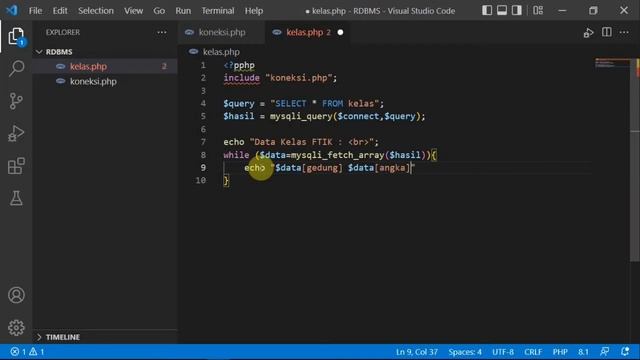Viewport: 640px width, 360px height.
Task: Click the mysqli_query function text
Action: pyautogui.click(x=301, y=116)
